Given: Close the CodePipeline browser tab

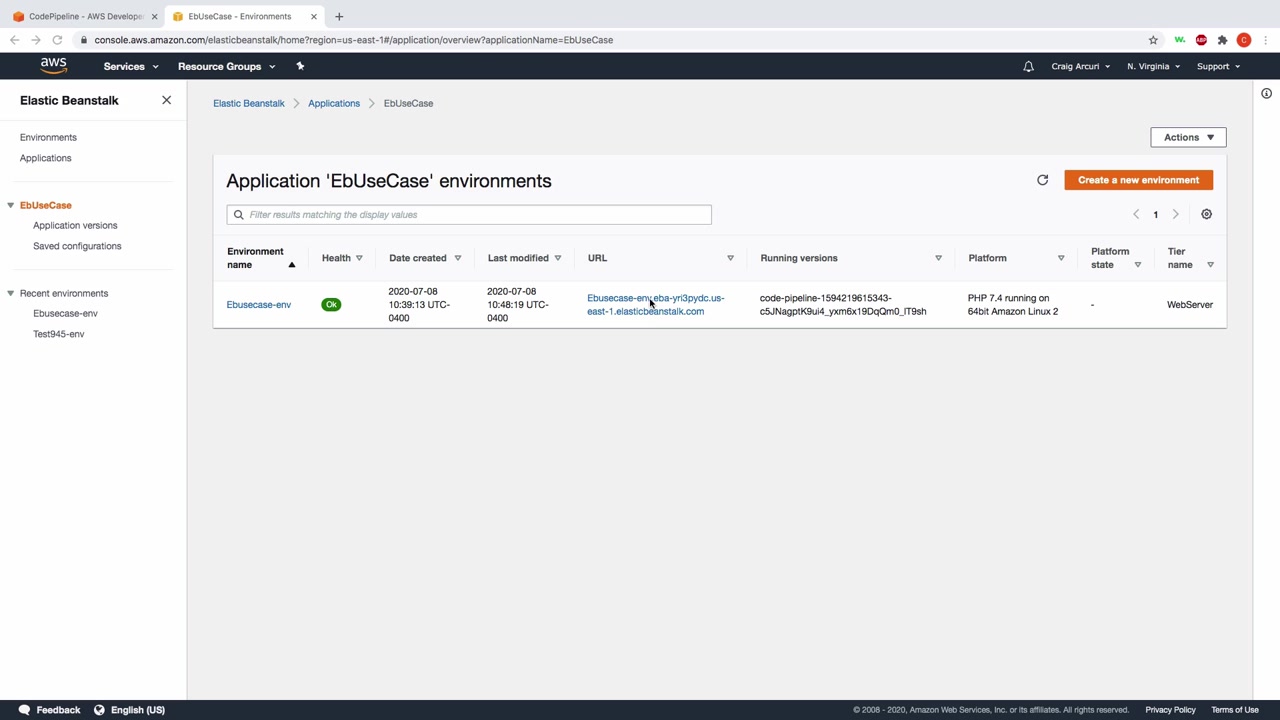Looking at the screenshot, I should point(154,16).
